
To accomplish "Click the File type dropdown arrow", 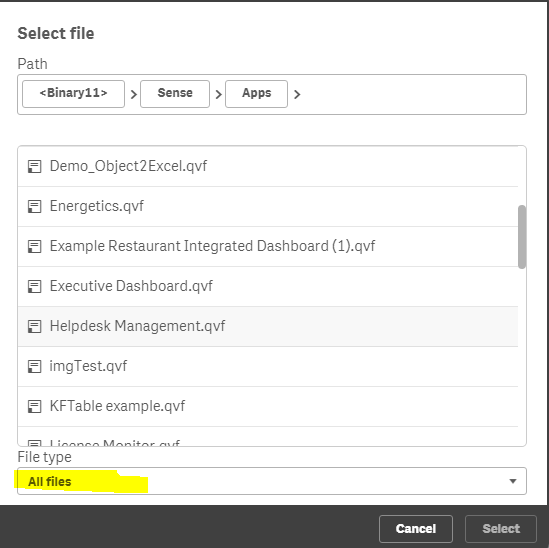I will [513, 481].
